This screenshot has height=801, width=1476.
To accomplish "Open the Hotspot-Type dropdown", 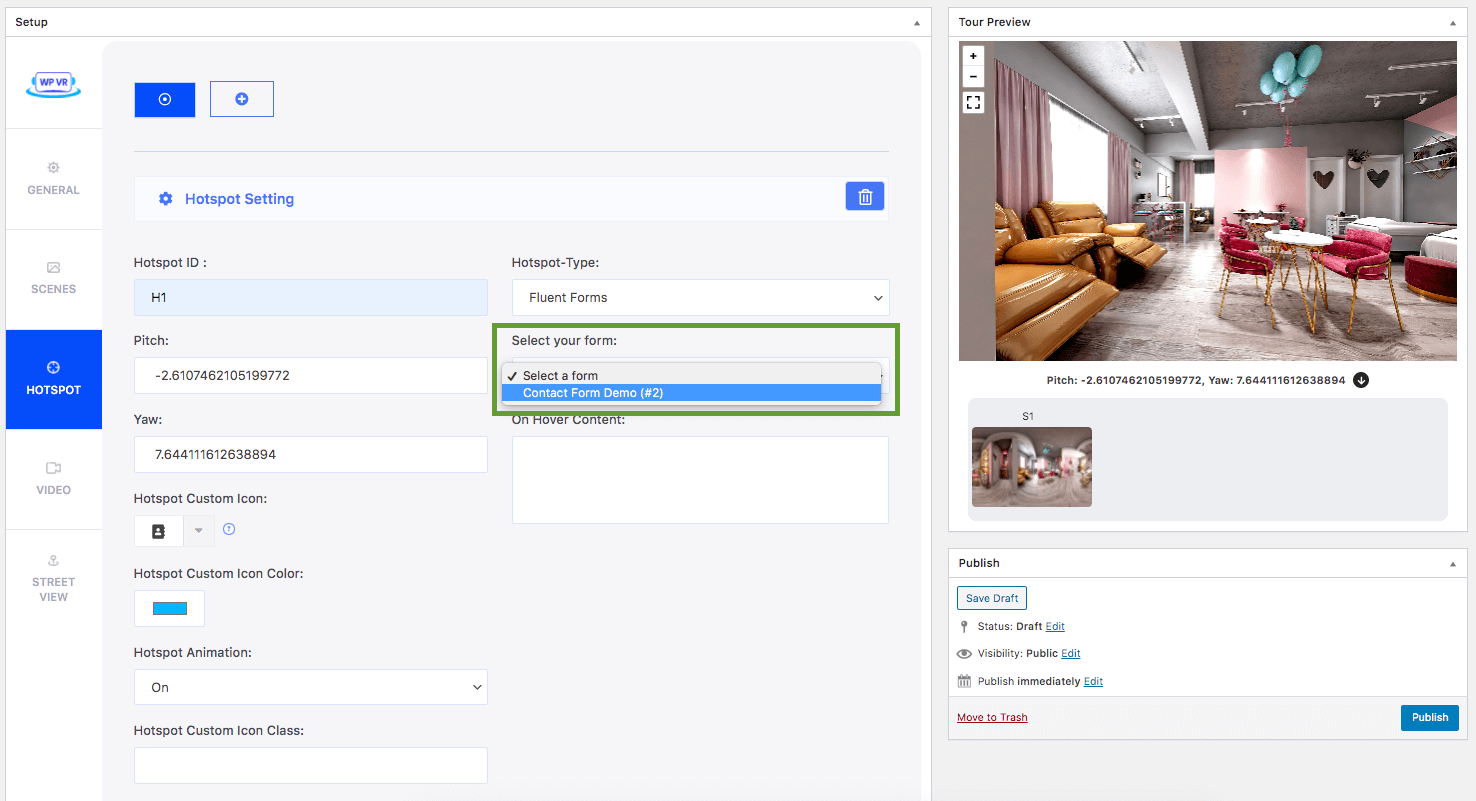I will (700, 297).
